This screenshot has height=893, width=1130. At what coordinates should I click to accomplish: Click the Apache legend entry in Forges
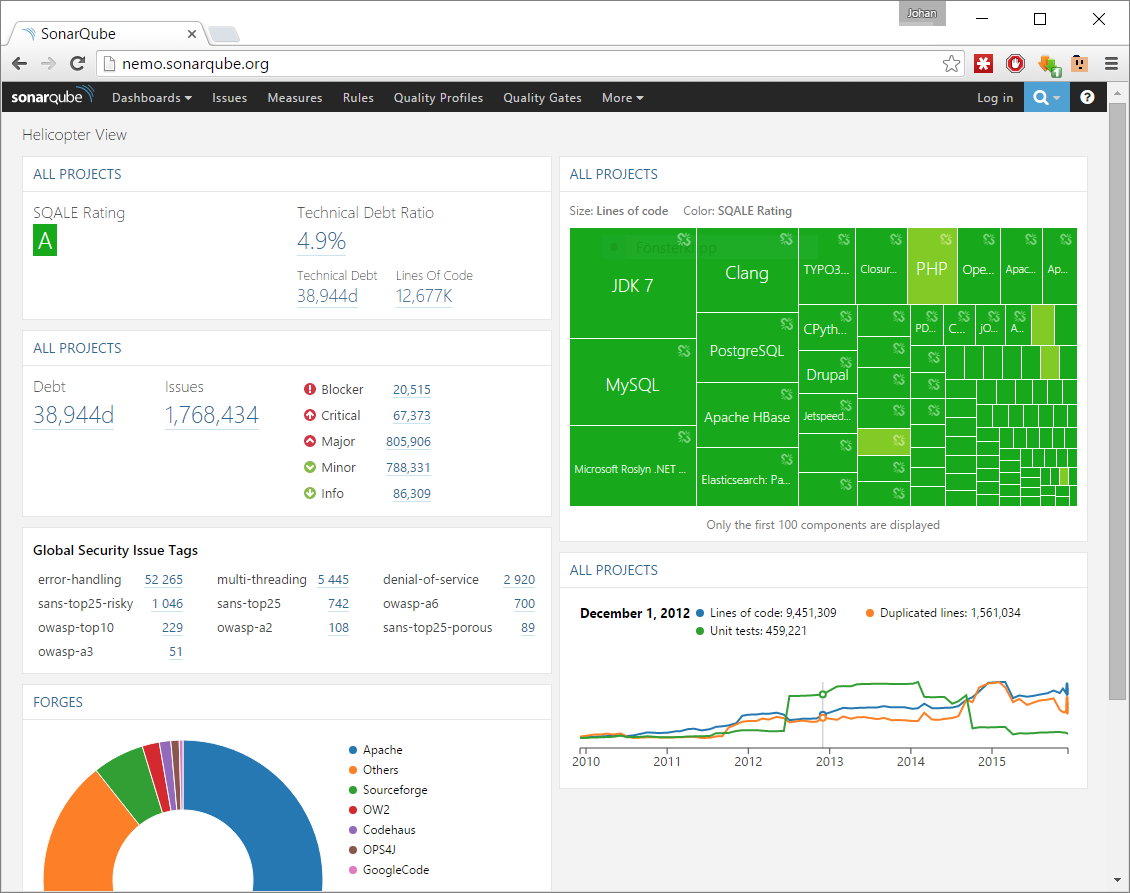pyautogui.click(x=375, y=750)
